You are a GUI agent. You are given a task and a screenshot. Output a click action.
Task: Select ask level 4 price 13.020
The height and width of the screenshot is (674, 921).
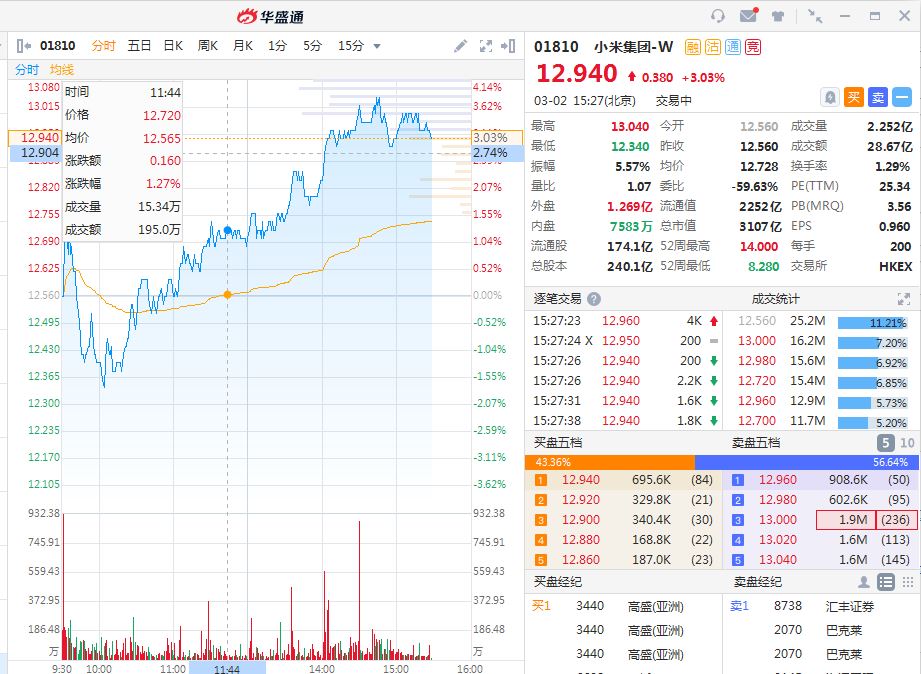(x=778, y=539)
